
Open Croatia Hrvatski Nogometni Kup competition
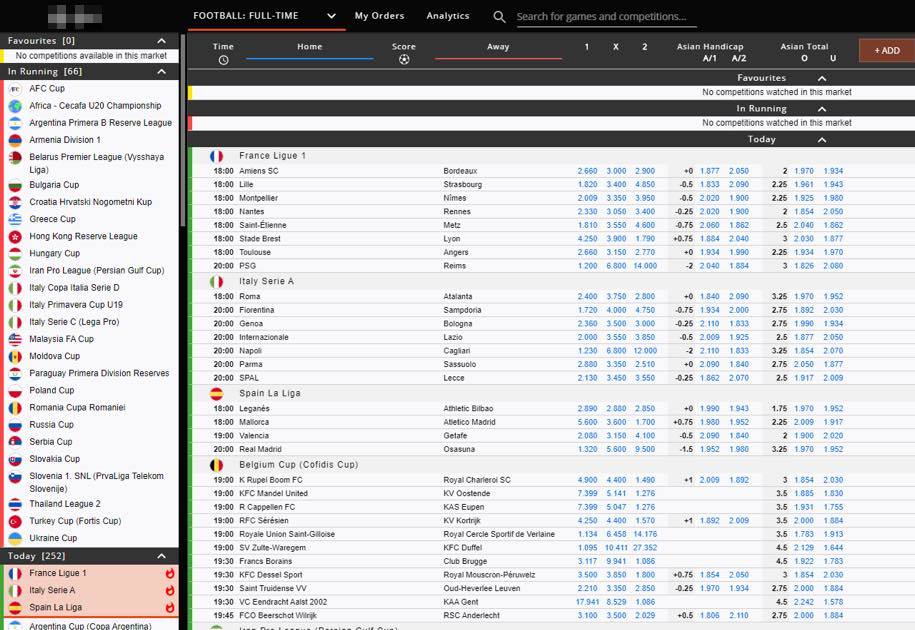click(x=90, y=202)
